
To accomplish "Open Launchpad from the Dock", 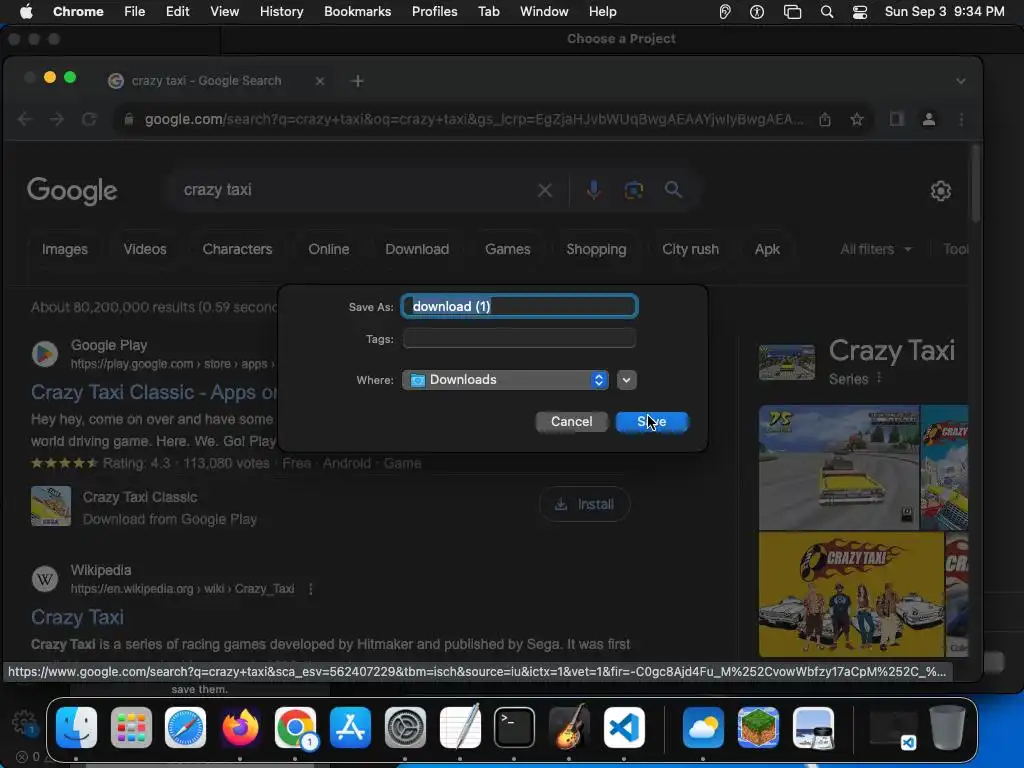I will coord(131,727).
